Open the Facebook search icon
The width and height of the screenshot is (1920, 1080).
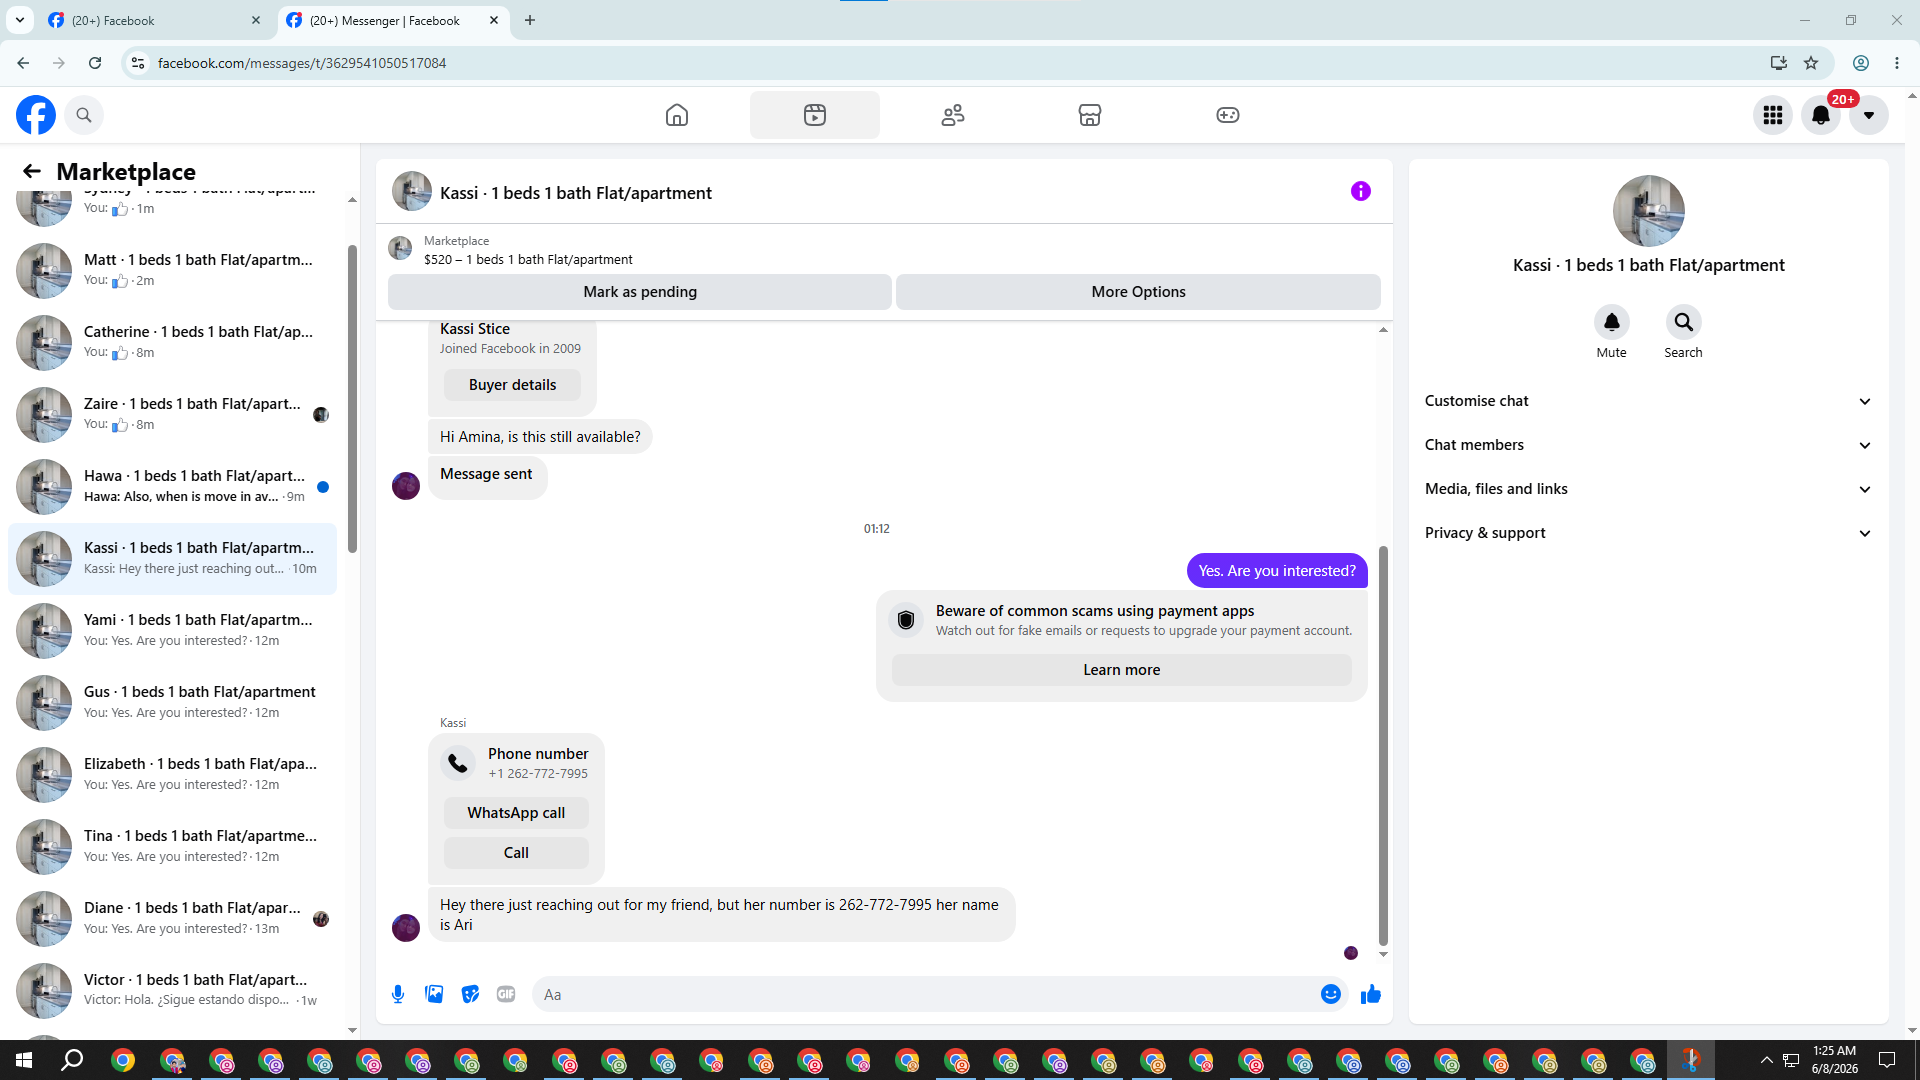coord(84,115)
